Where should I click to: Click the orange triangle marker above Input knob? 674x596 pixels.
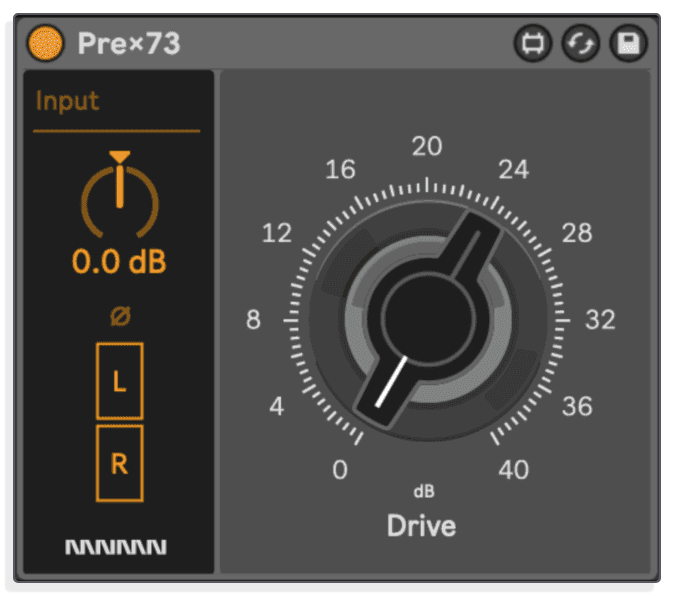pos(119,156)
